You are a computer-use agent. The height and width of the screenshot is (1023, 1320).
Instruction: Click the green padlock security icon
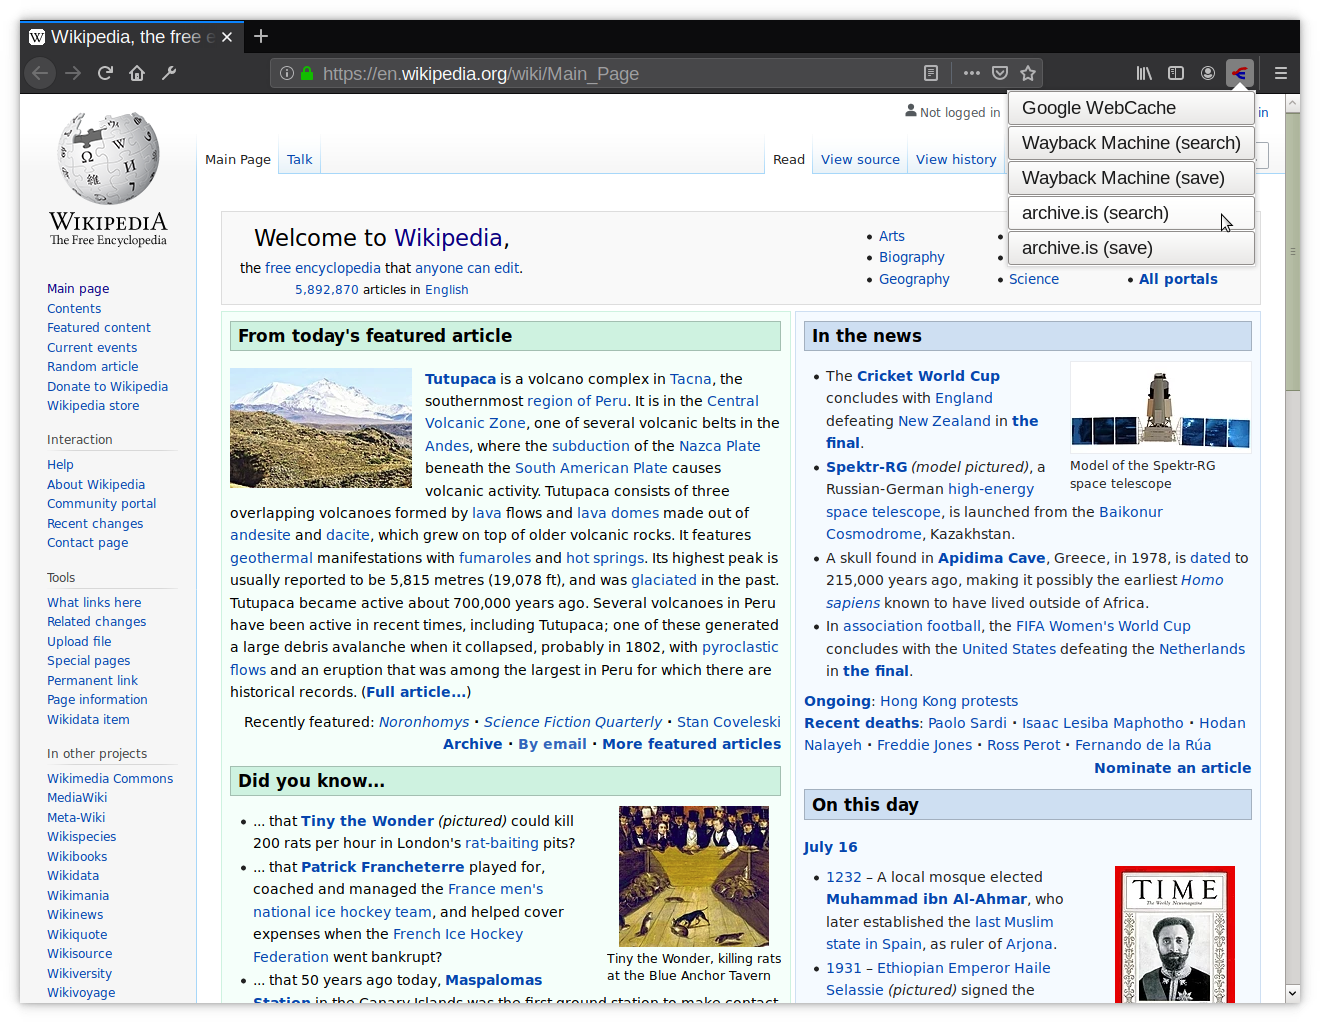[307, 73]
